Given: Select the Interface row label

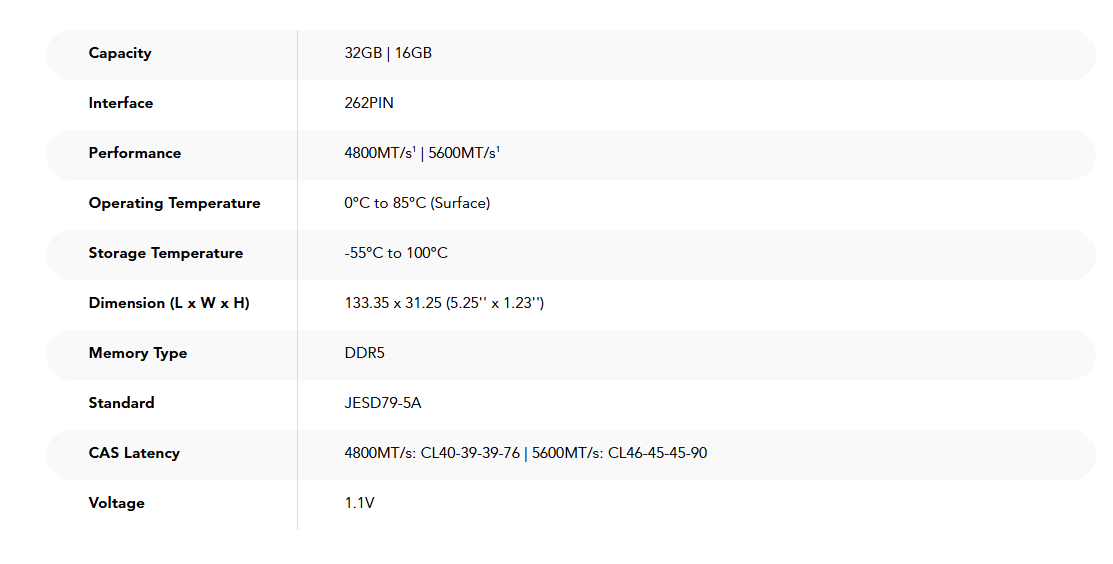Looking at the screenshot, I should click(121, 103).
